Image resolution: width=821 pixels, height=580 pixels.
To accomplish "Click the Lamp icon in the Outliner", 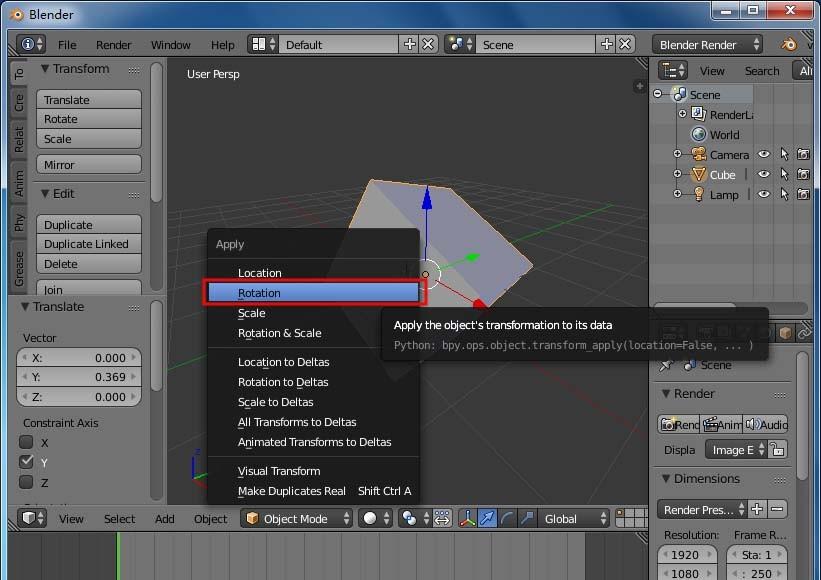I will tap(699, 194).
